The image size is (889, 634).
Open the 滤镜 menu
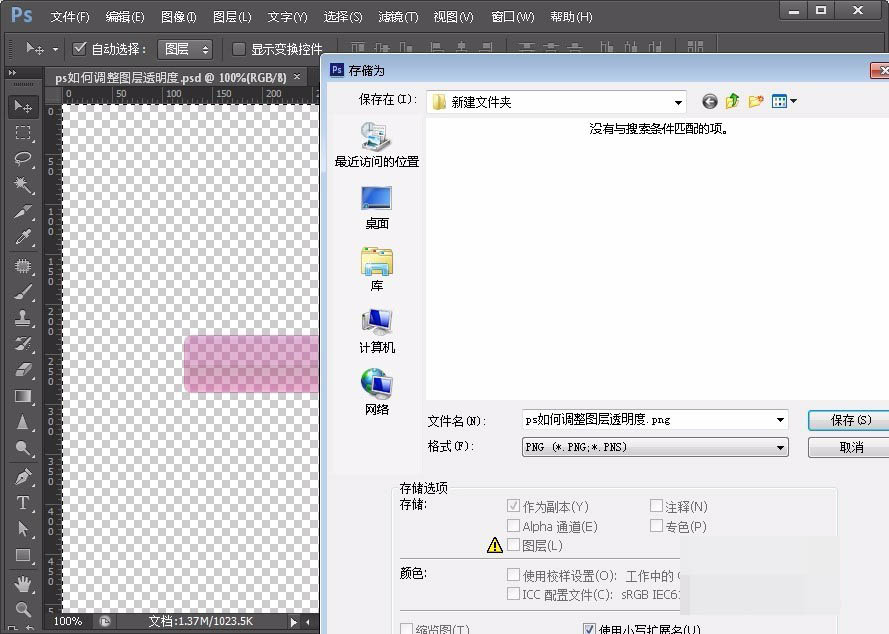point(397,17)
